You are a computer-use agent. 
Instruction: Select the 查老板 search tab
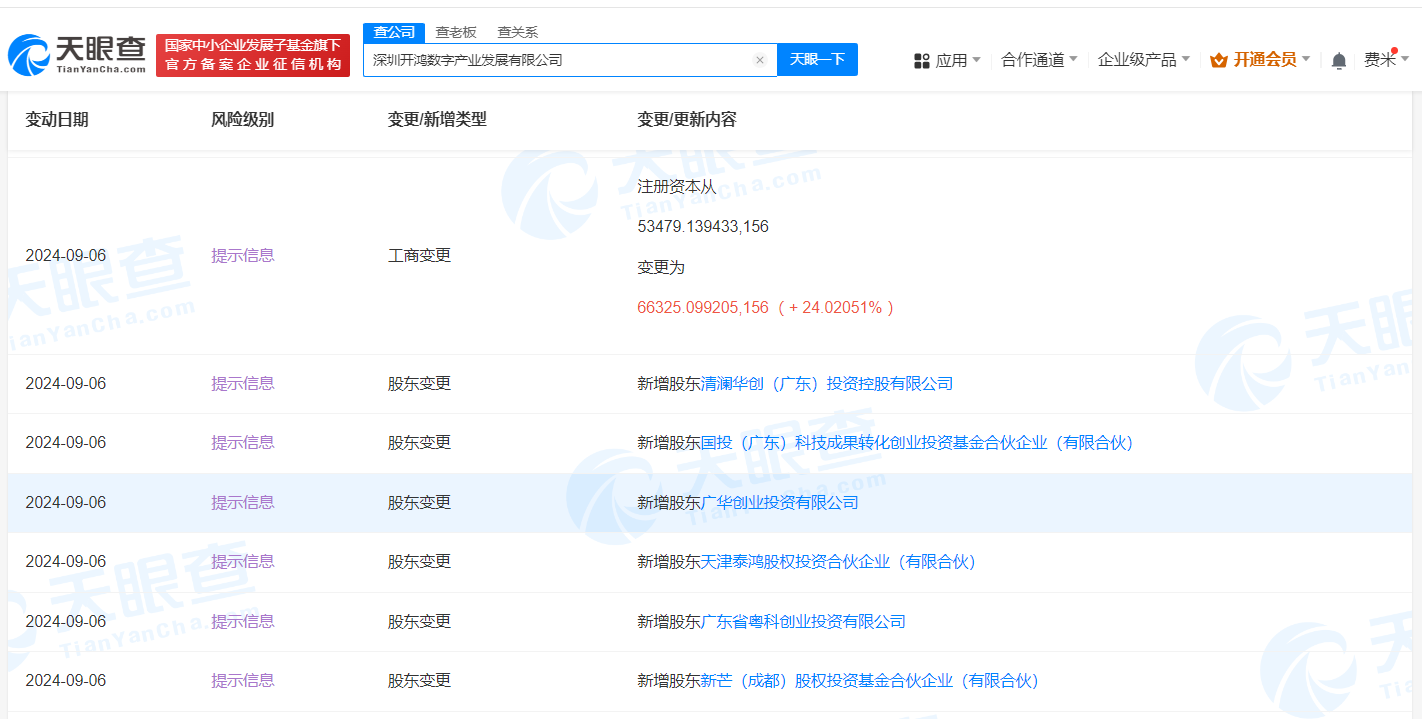[456, 32]
